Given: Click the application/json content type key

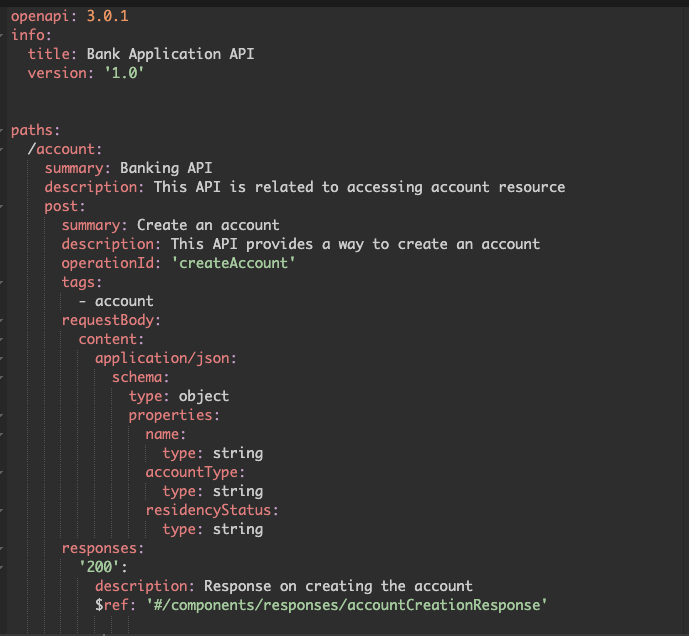Looking at the screenshot, I should click(x=165, y=358).
